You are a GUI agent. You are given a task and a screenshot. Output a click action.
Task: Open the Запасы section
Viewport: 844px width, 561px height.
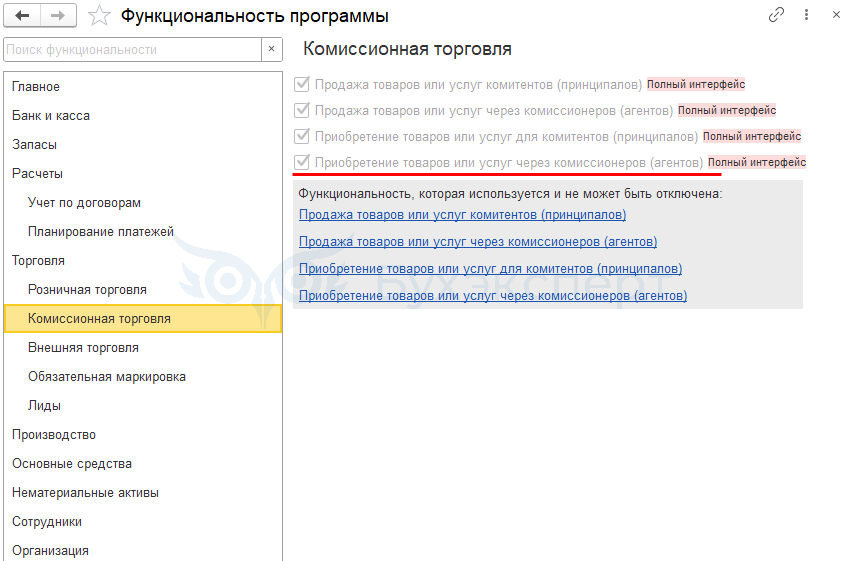click(x=143, y=145)
